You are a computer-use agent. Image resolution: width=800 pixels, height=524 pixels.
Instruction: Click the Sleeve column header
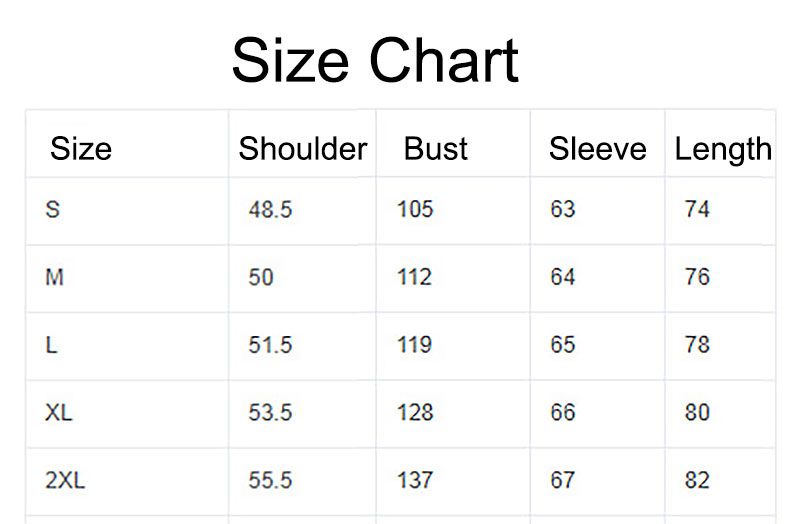(597, 149)
